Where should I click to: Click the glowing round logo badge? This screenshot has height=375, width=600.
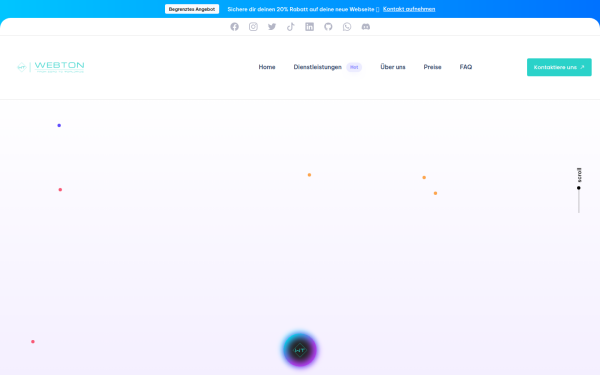point(300,350)
